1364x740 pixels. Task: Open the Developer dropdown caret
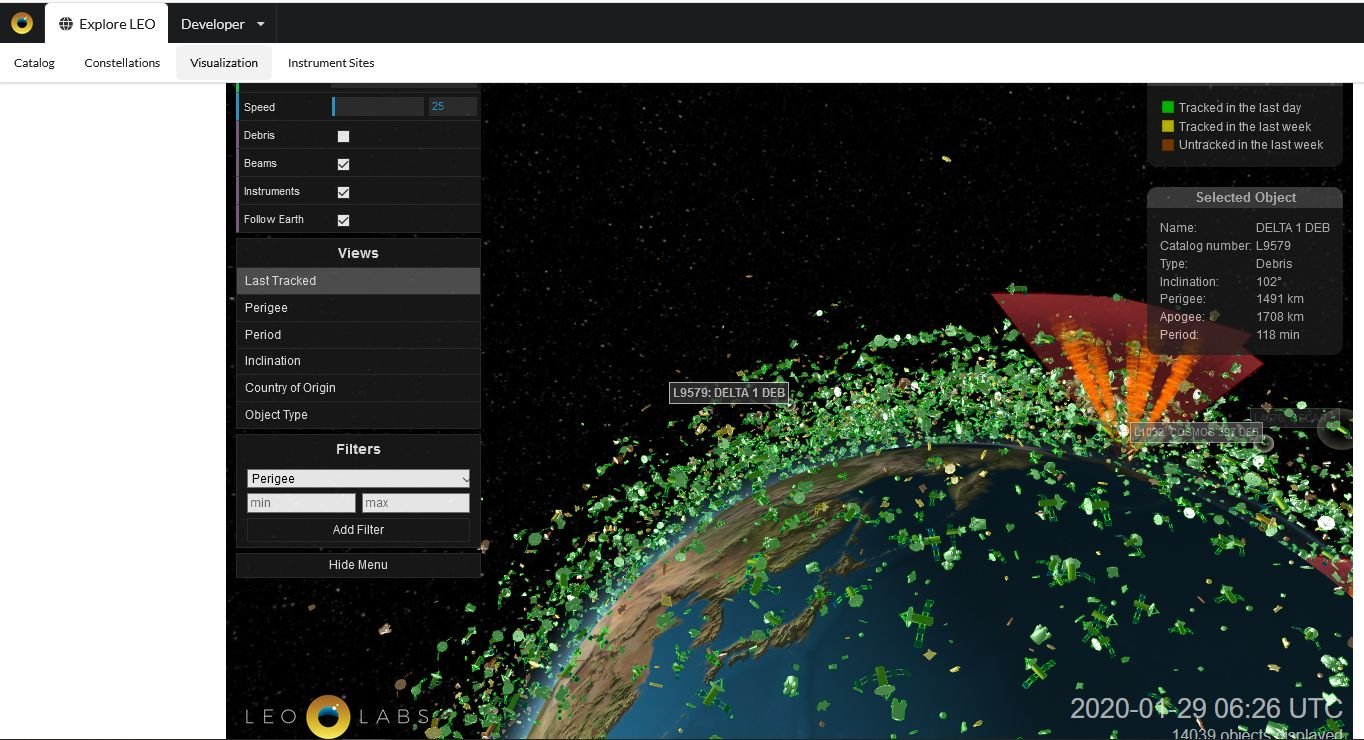(x=261, y=24)
